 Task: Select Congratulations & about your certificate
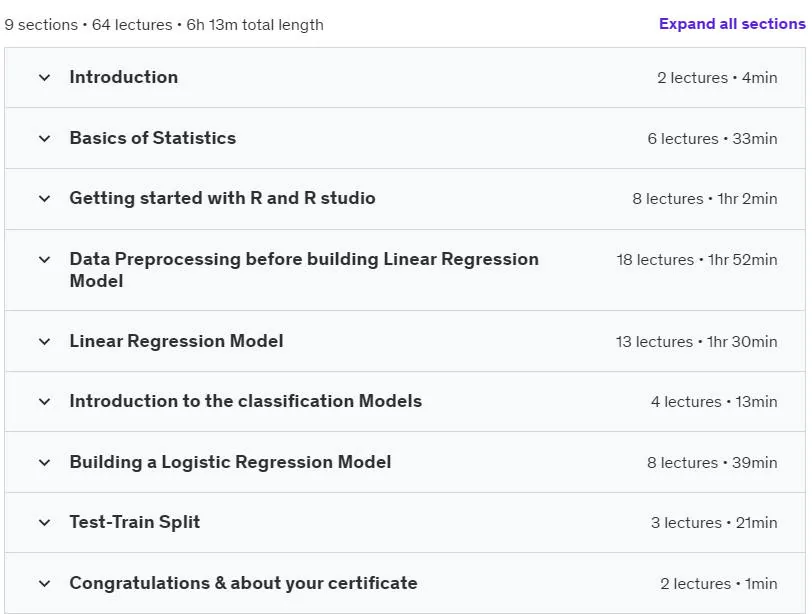click(x=243, y=583)
